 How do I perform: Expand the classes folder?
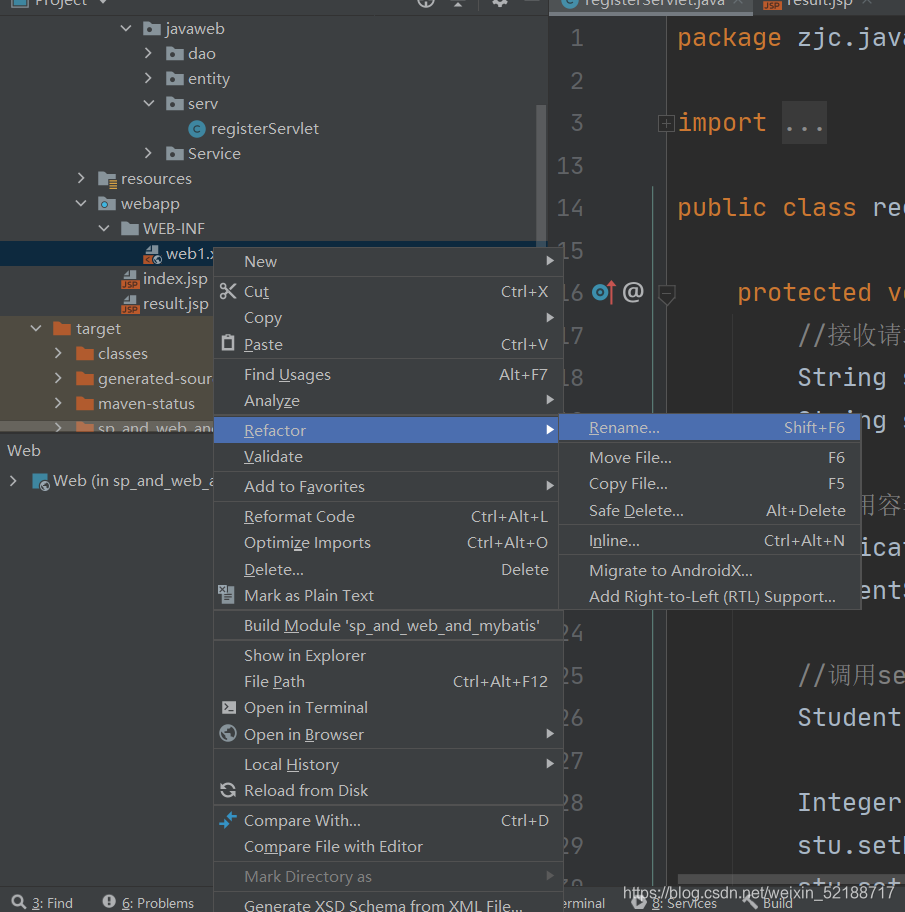click(x=58, y=352)
